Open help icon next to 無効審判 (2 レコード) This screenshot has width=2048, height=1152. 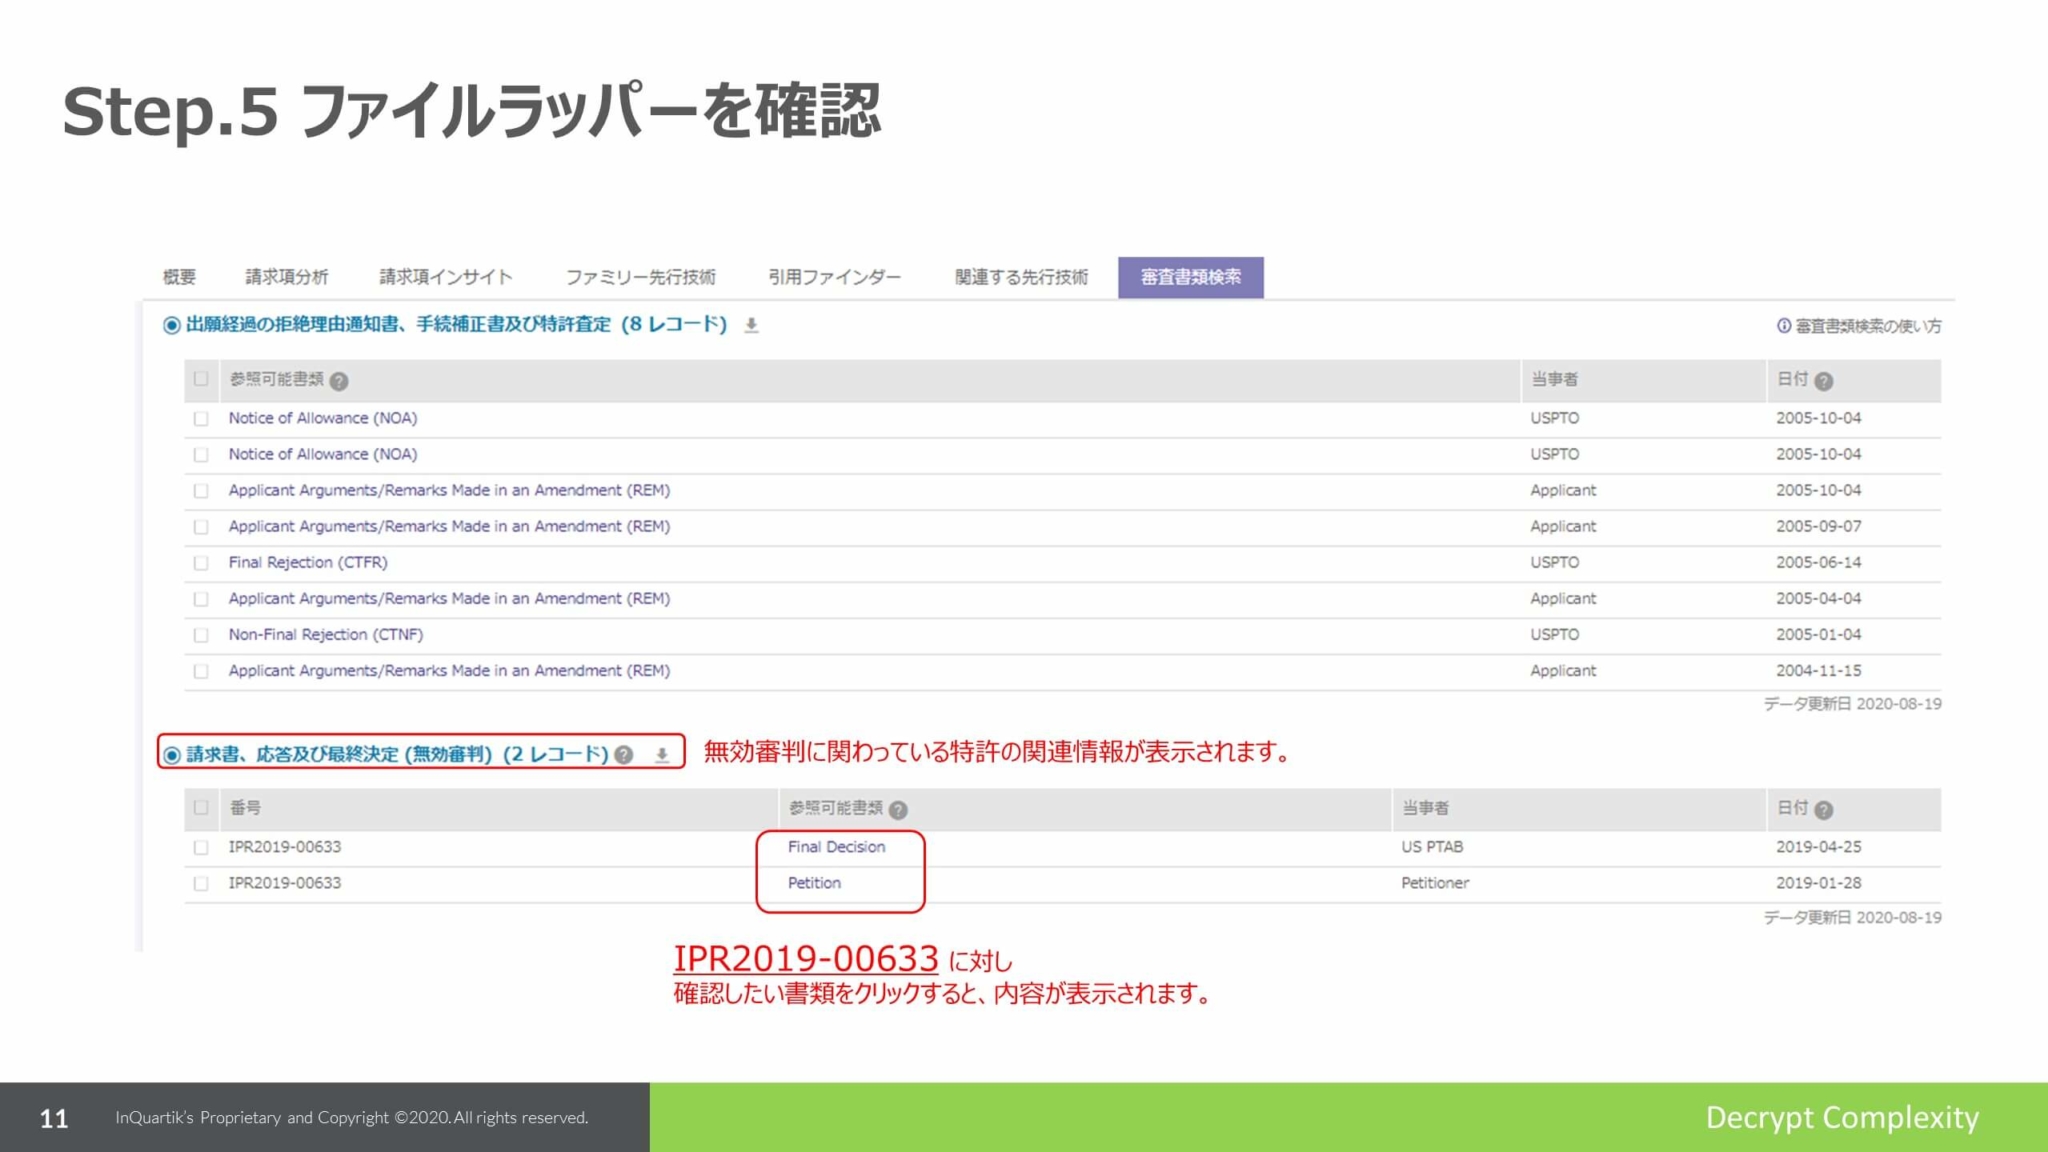[624, 755]
